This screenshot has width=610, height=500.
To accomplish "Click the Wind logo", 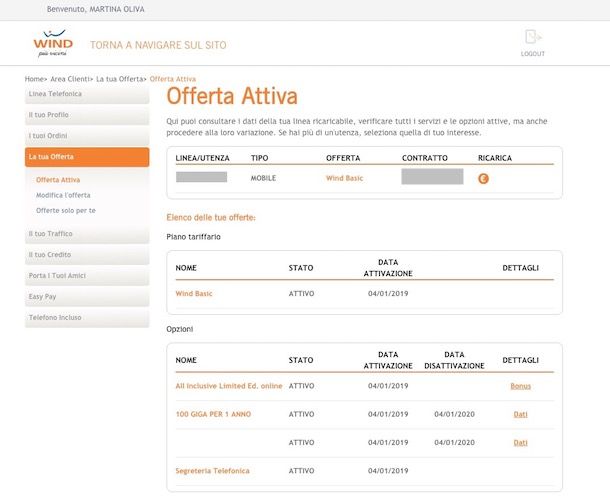I will click(53, 44).
